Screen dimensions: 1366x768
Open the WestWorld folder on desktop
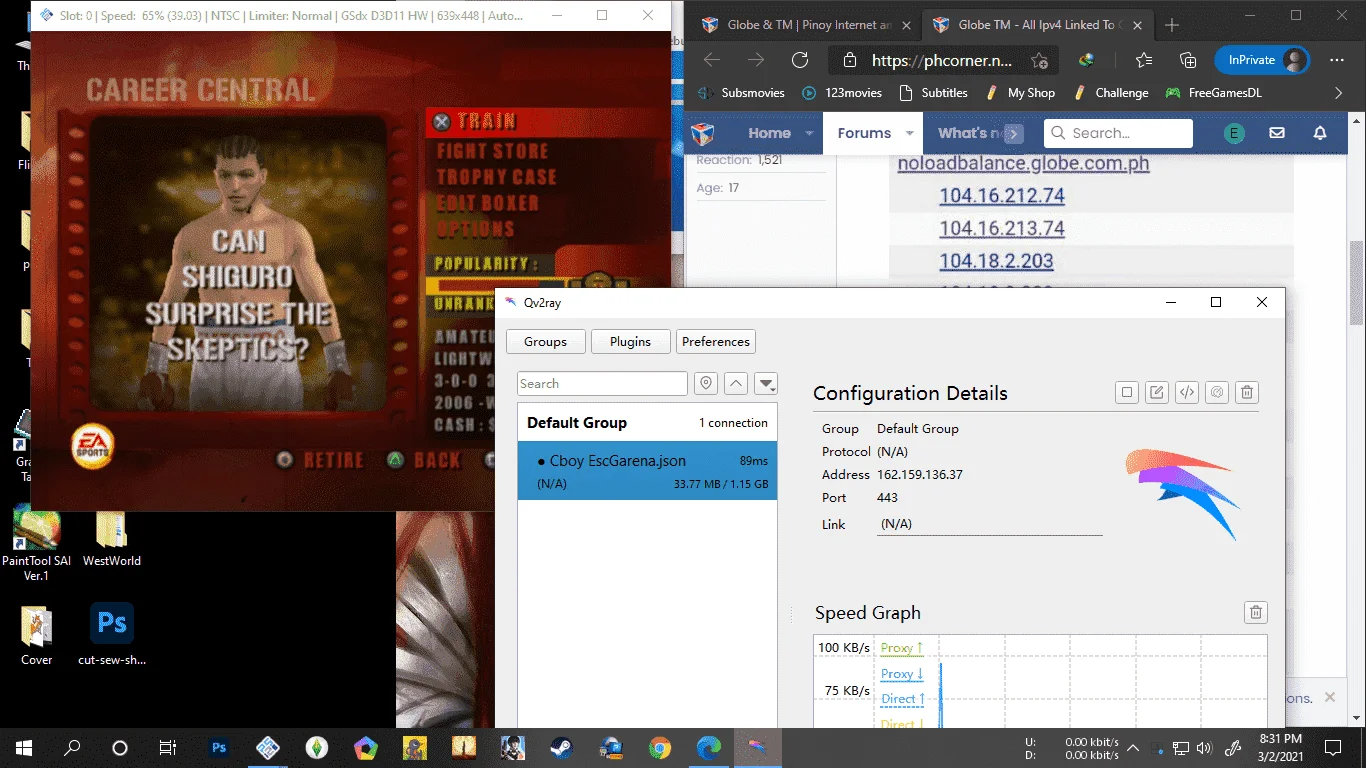[x=111, y=539]
